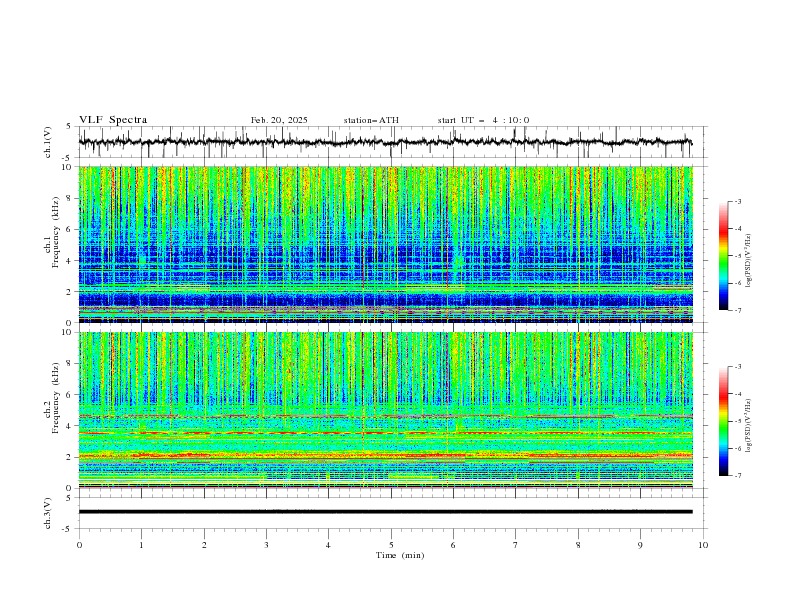Click the ch.2 Frequency (kHz) axis label
The width and height of the screenshot is (792, 612).
tap(52, 397)
